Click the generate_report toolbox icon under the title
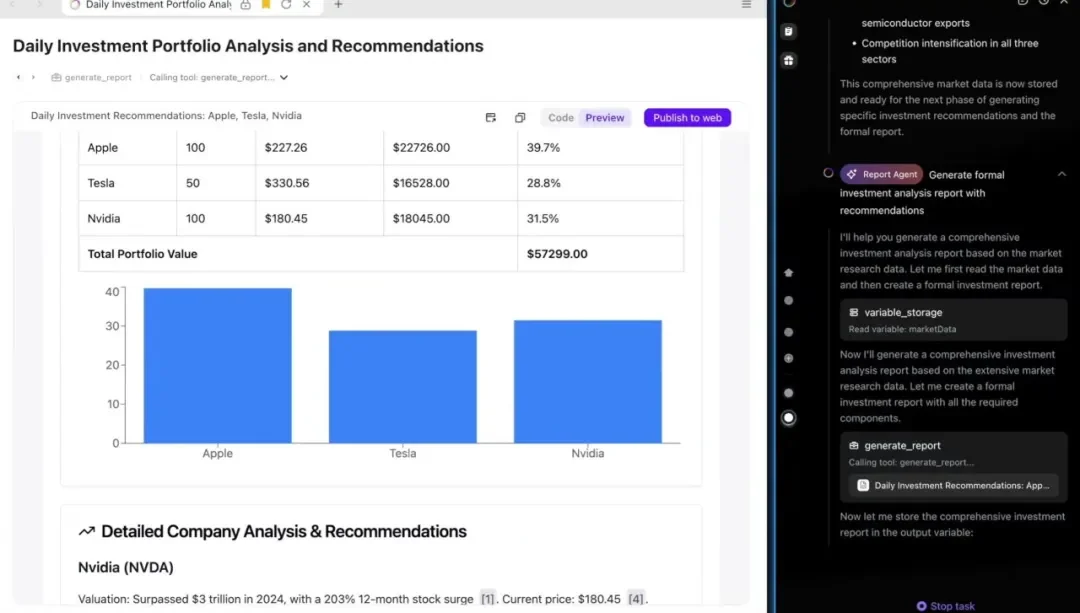 (x=56, y=78)
